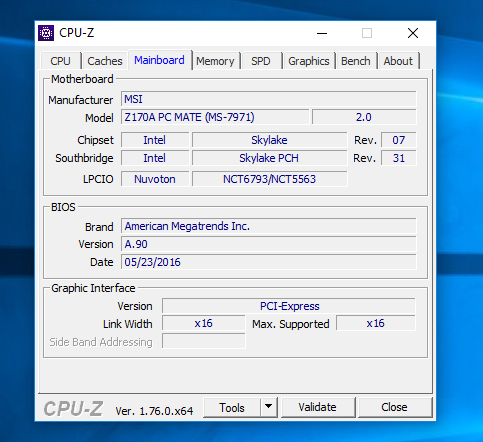
Task: Click the Southbridge label
Action: pyautogui.click(x=84, y=158)
